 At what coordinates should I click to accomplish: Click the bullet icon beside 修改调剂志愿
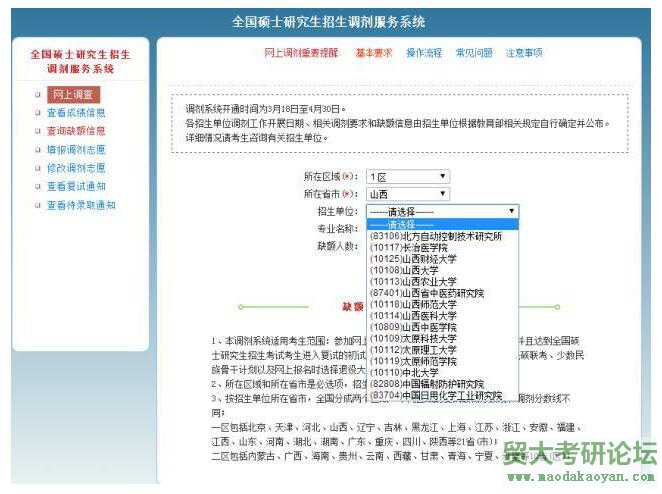coord(38,168)
